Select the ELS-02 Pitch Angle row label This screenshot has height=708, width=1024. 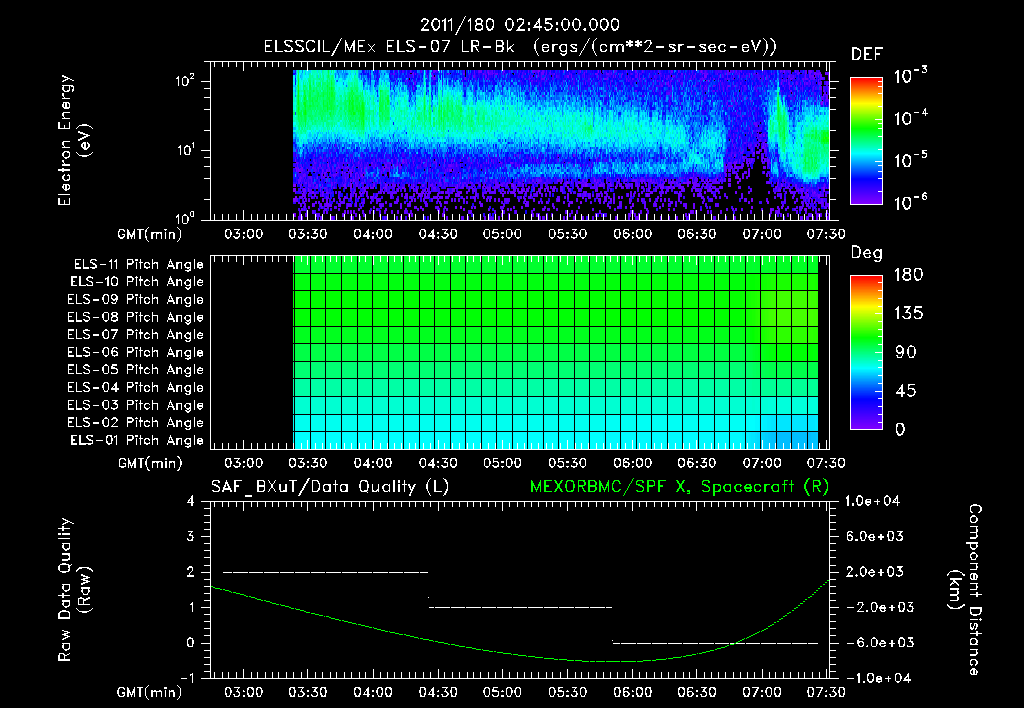pos(135,423)
